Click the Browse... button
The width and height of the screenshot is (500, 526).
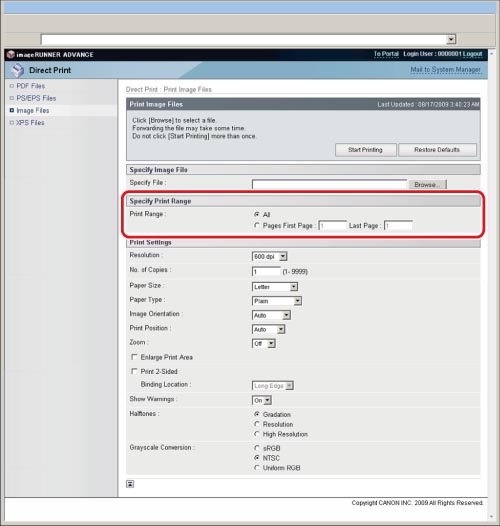[x=427, y=185]
